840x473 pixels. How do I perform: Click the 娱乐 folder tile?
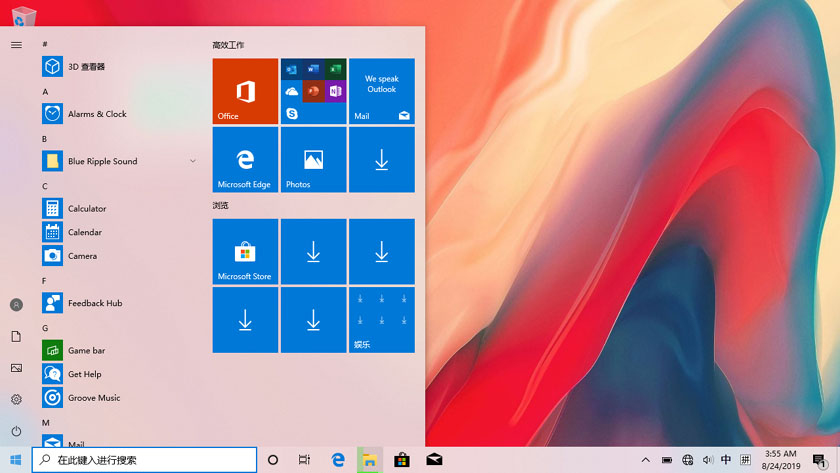tap(381, 320)
